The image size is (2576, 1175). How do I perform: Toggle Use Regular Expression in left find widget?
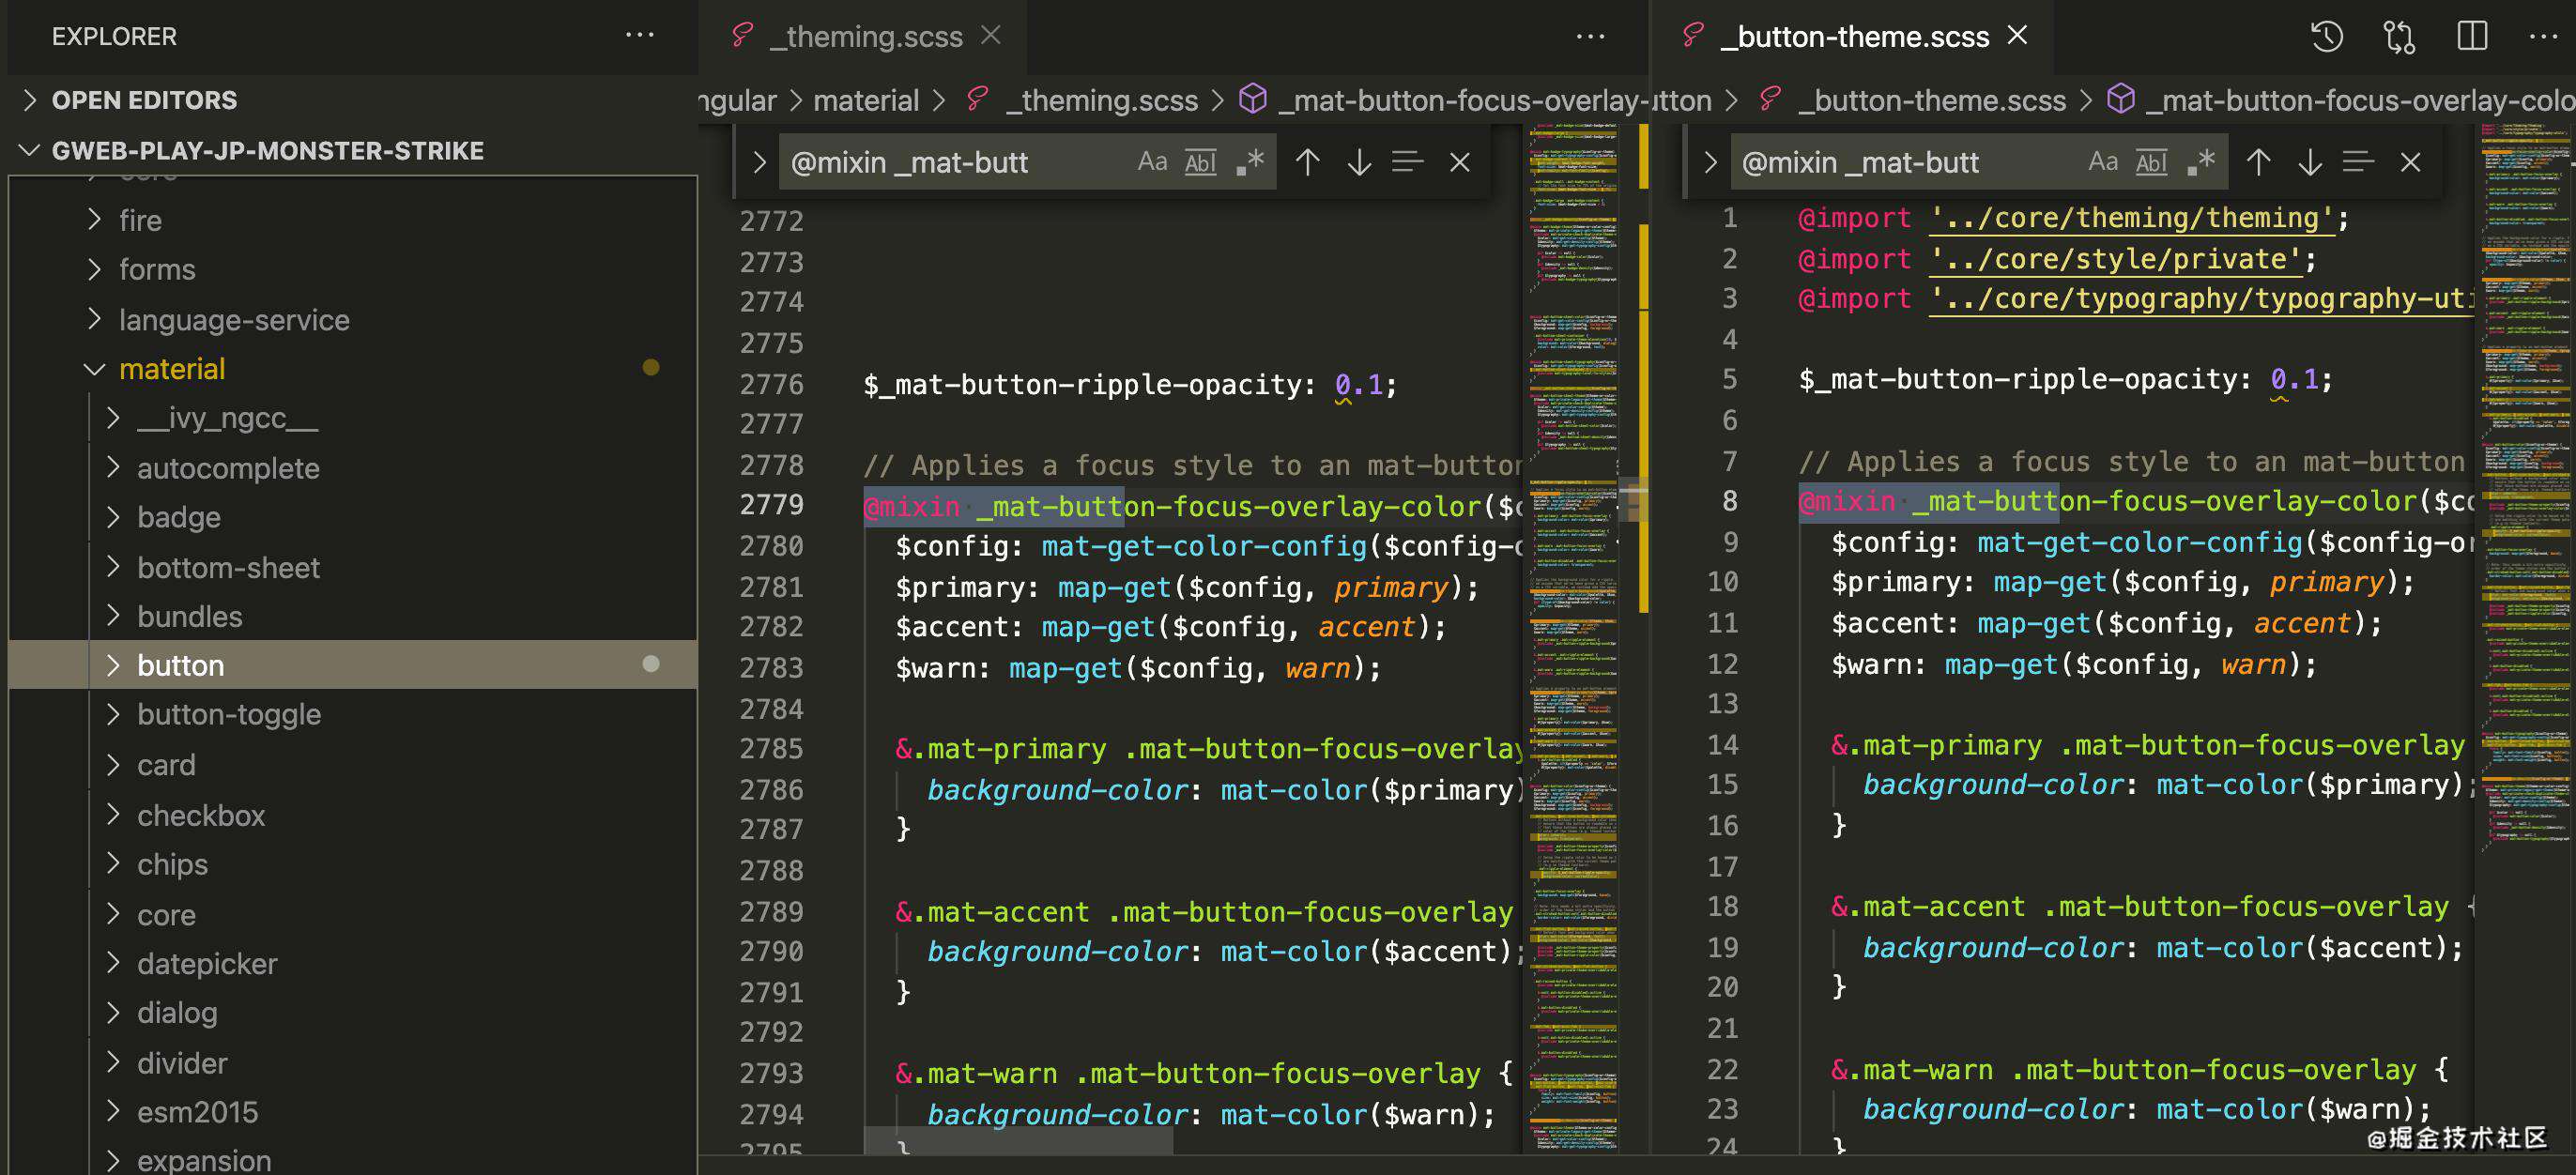click(1249, 162)
